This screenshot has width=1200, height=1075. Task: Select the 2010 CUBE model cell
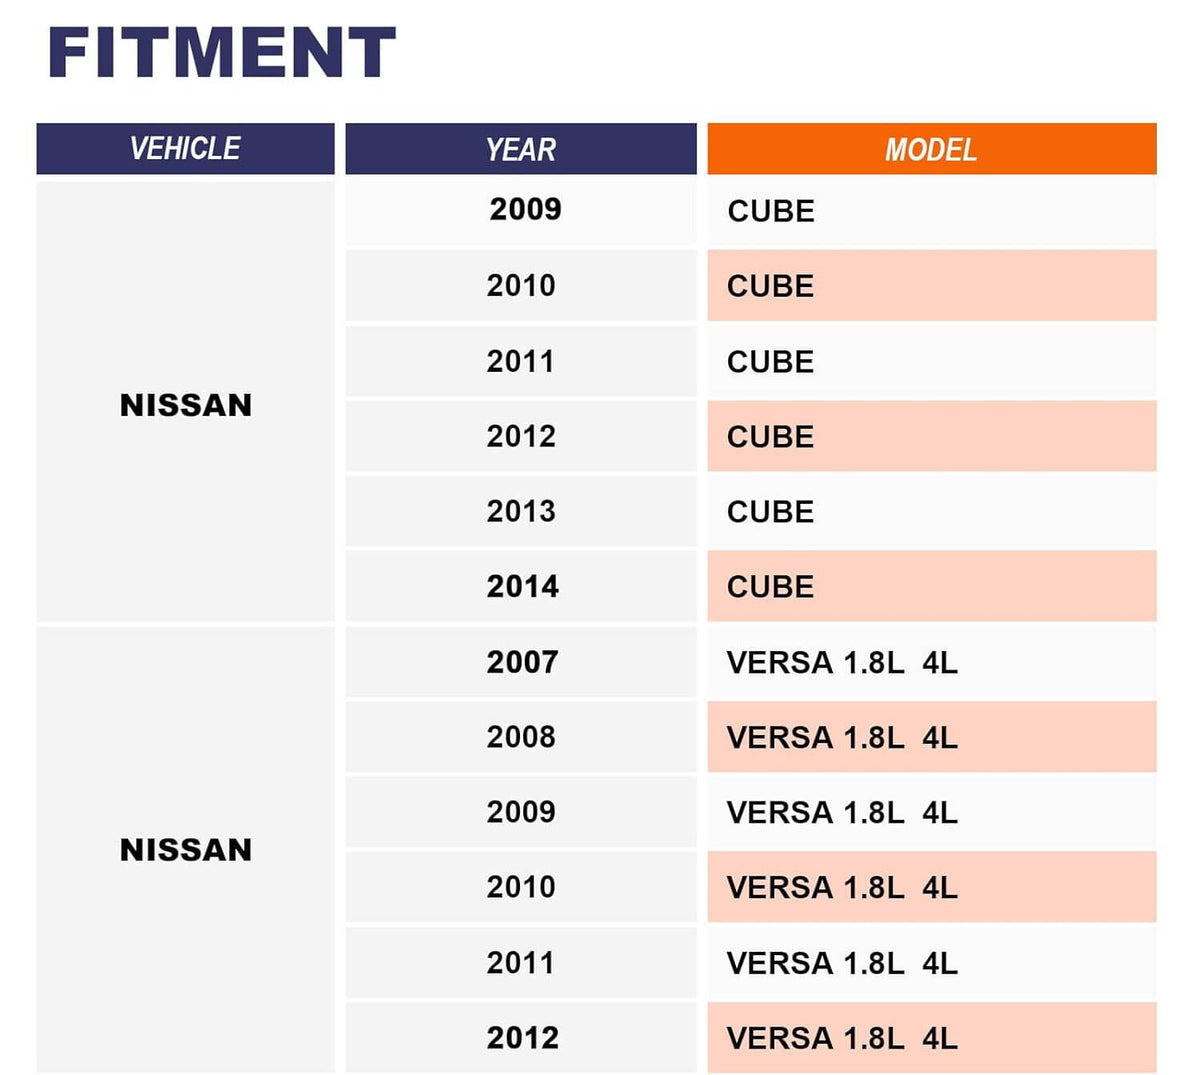tap(931, 285)
